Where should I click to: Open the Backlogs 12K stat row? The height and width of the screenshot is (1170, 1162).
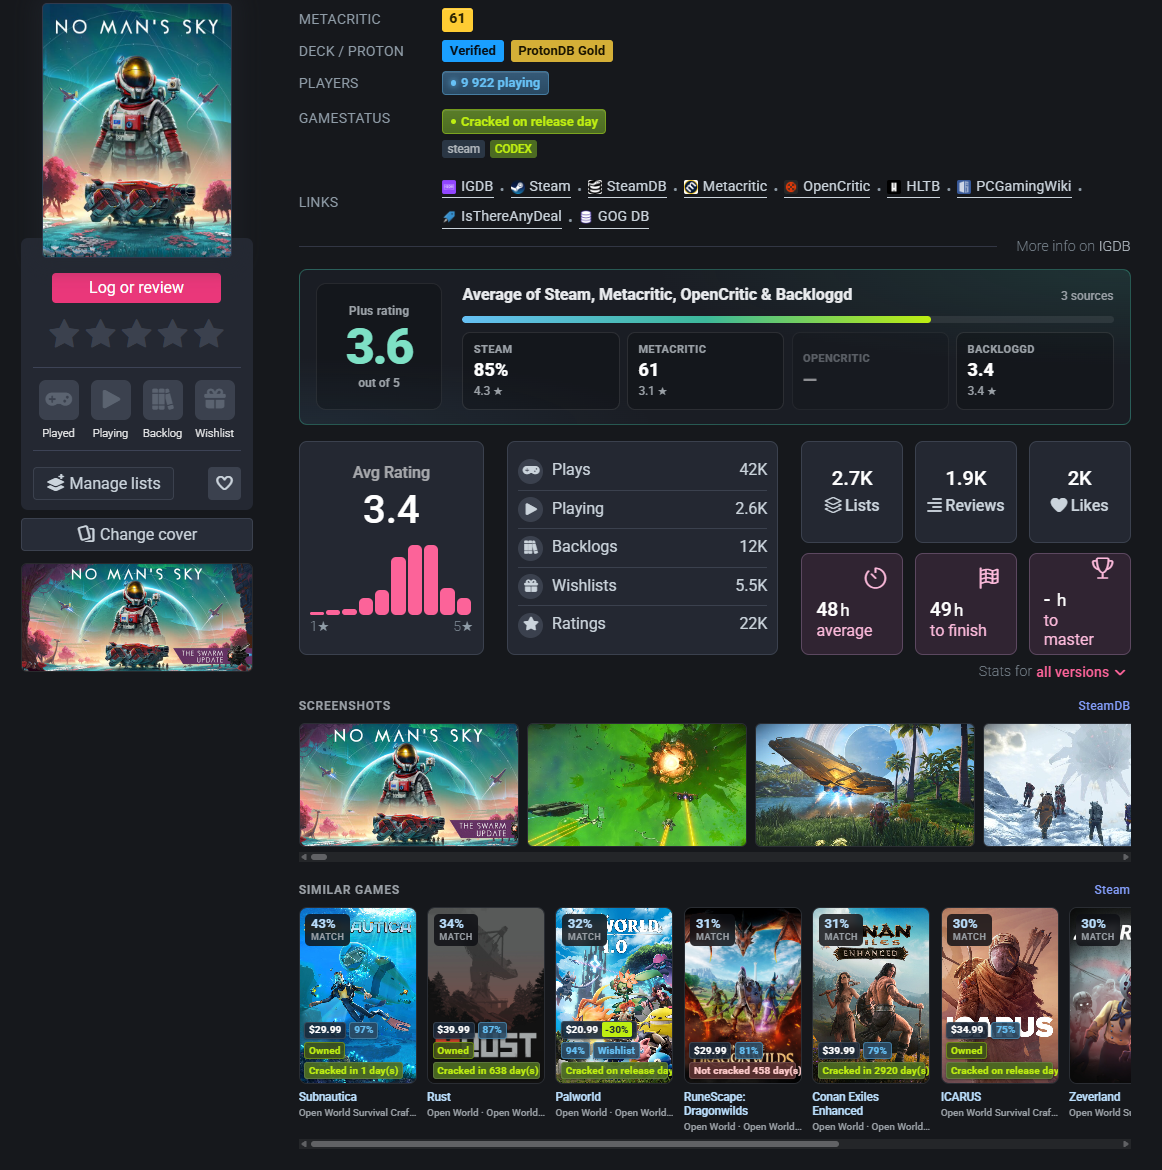tap(643, 547)
